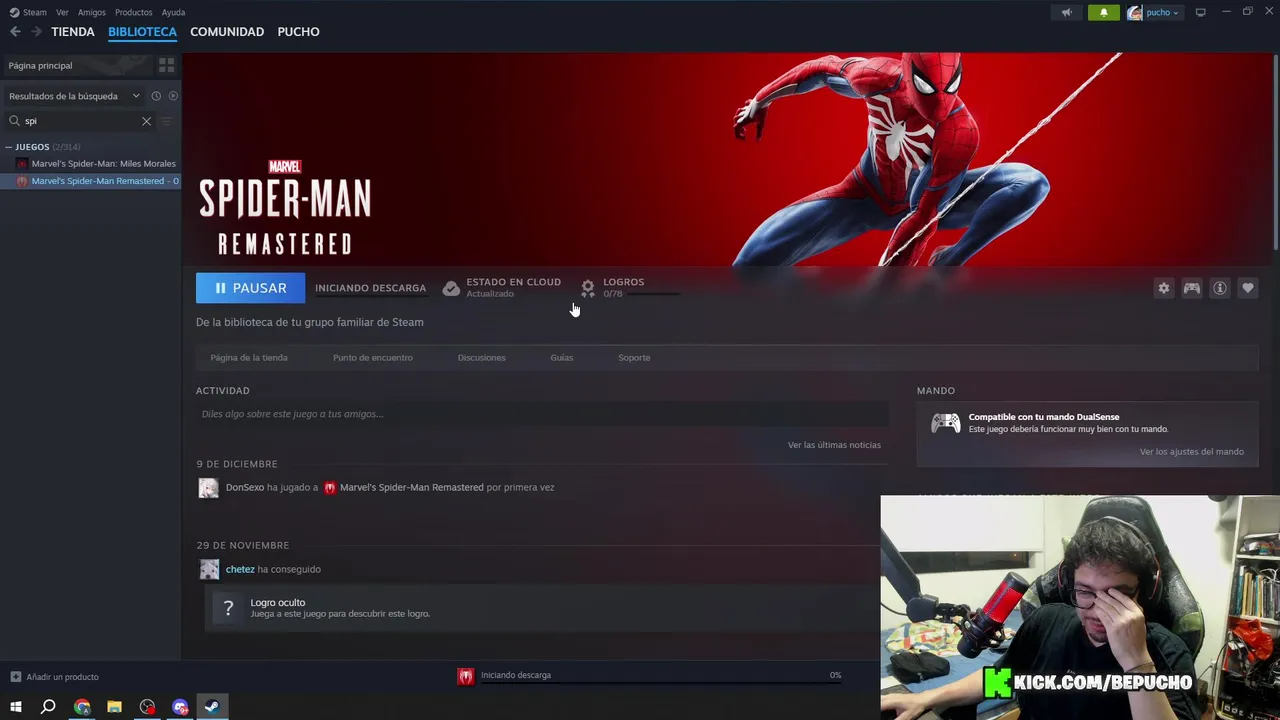Pause the download with PAUSAR button
The height and width of the screenshot is (720, 1280).
coord(250,288)
